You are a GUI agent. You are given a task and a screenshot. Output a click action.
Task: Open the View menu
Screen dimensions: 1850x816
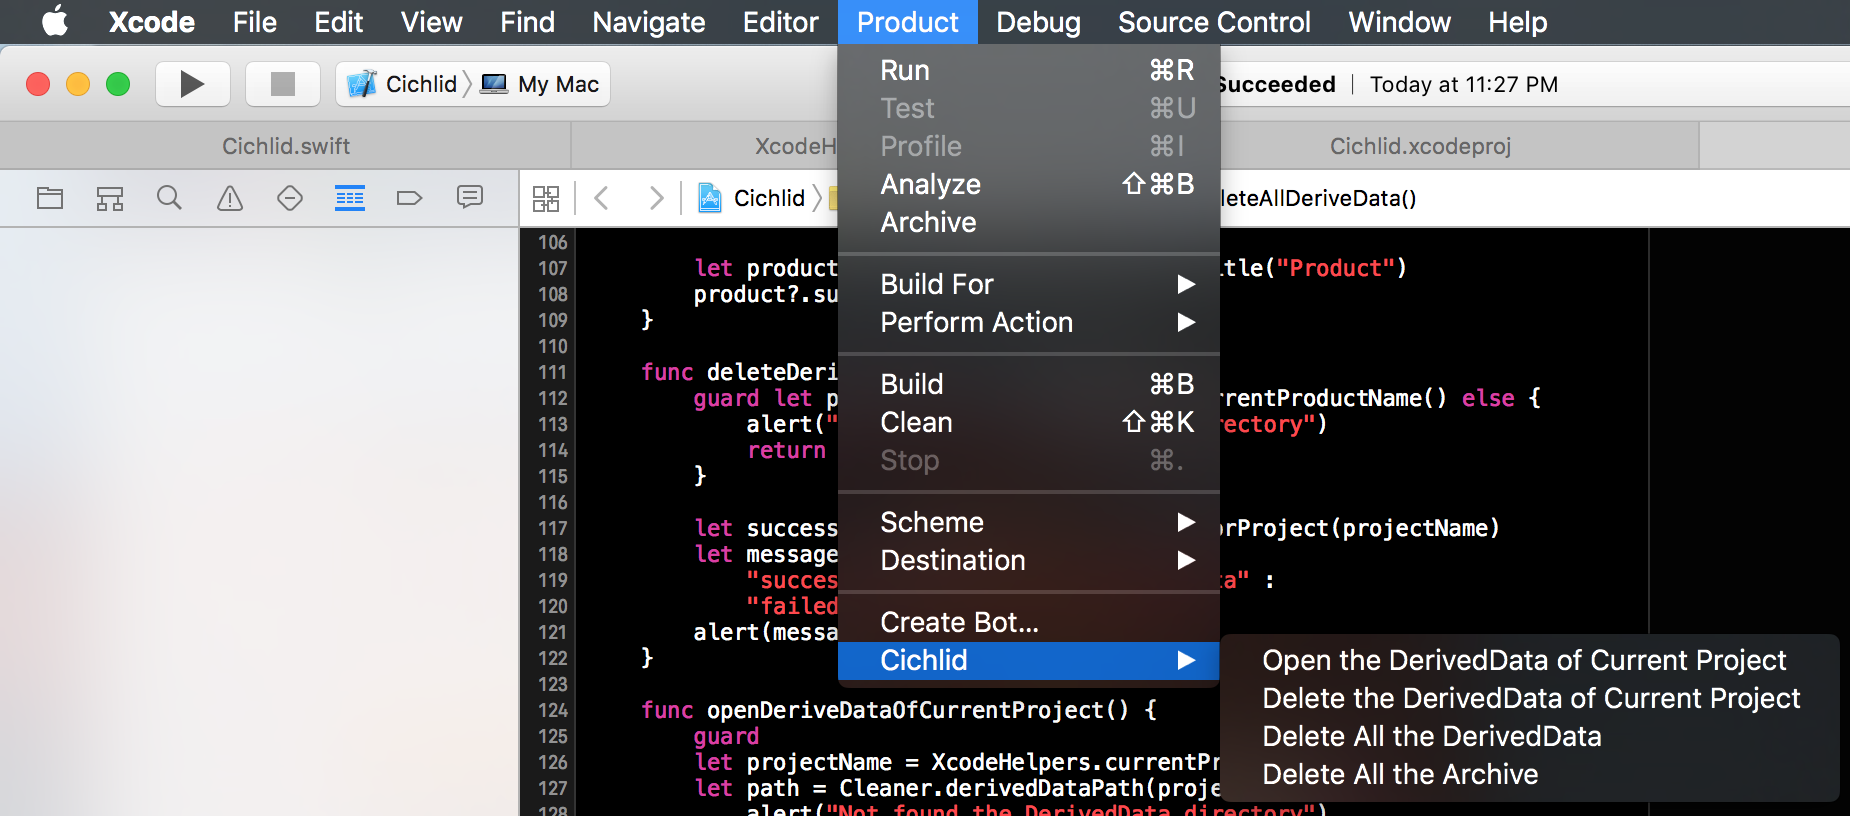[432, 22]
